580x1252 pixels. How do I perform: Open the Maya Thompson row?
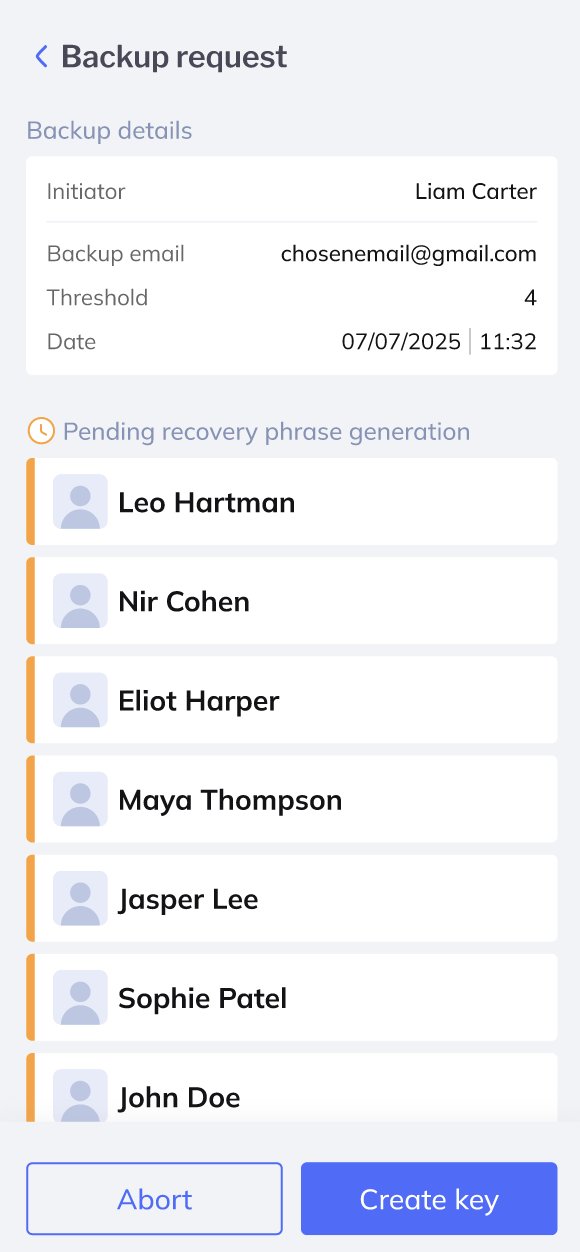point(291,799)
